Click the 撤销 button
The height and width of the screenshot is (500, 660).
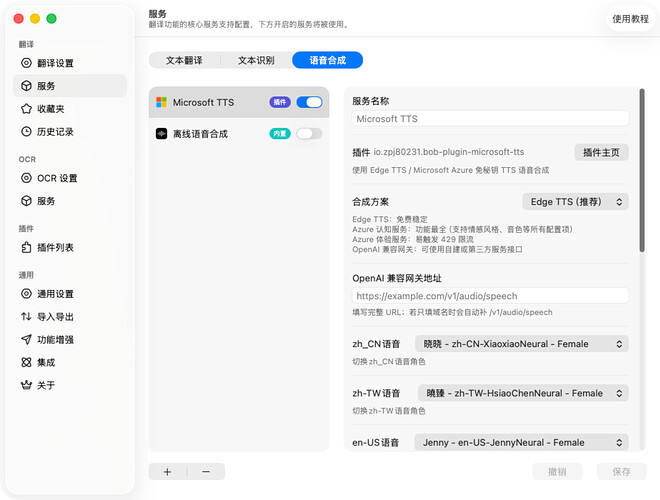(557, 472)
